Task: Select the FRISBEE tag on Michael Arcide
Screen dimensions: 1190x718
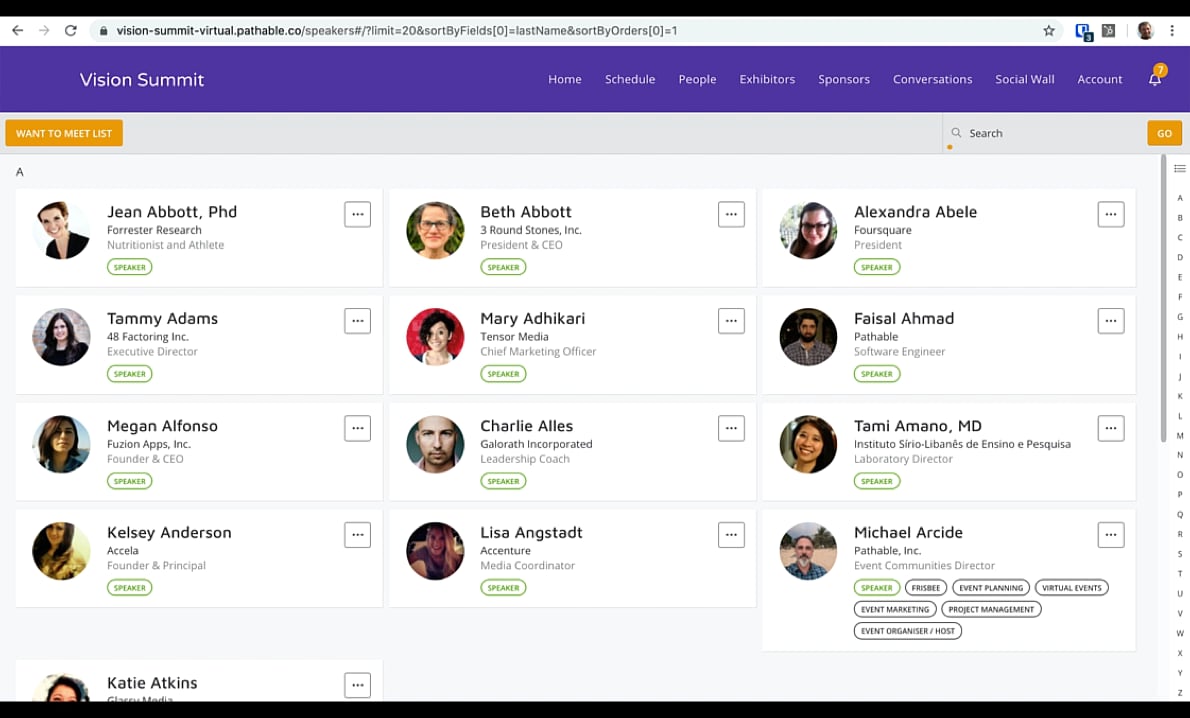Action: tap(925, 587)
